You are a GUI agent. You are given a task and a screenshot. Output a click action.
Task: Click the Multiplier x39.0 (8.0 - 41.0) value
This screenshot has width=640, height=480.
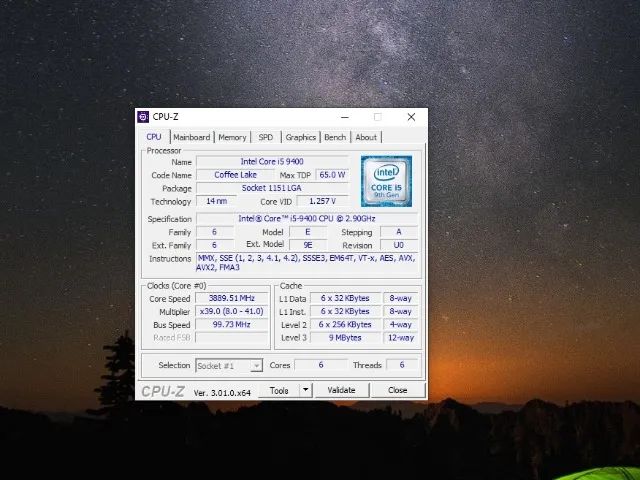click(231, 311)
